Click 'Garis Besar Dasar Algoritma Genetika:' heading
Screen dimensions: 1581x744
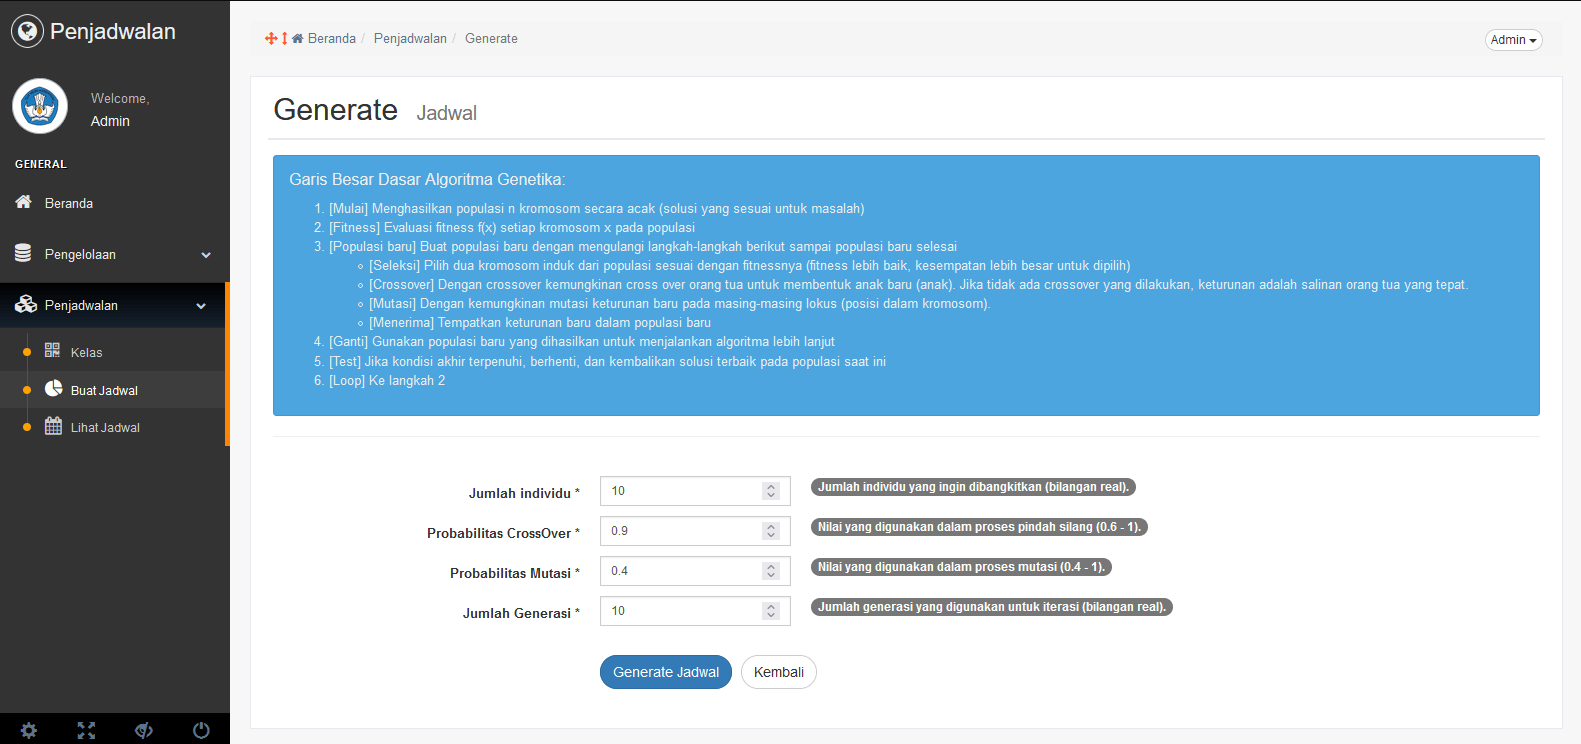(427, 179)
